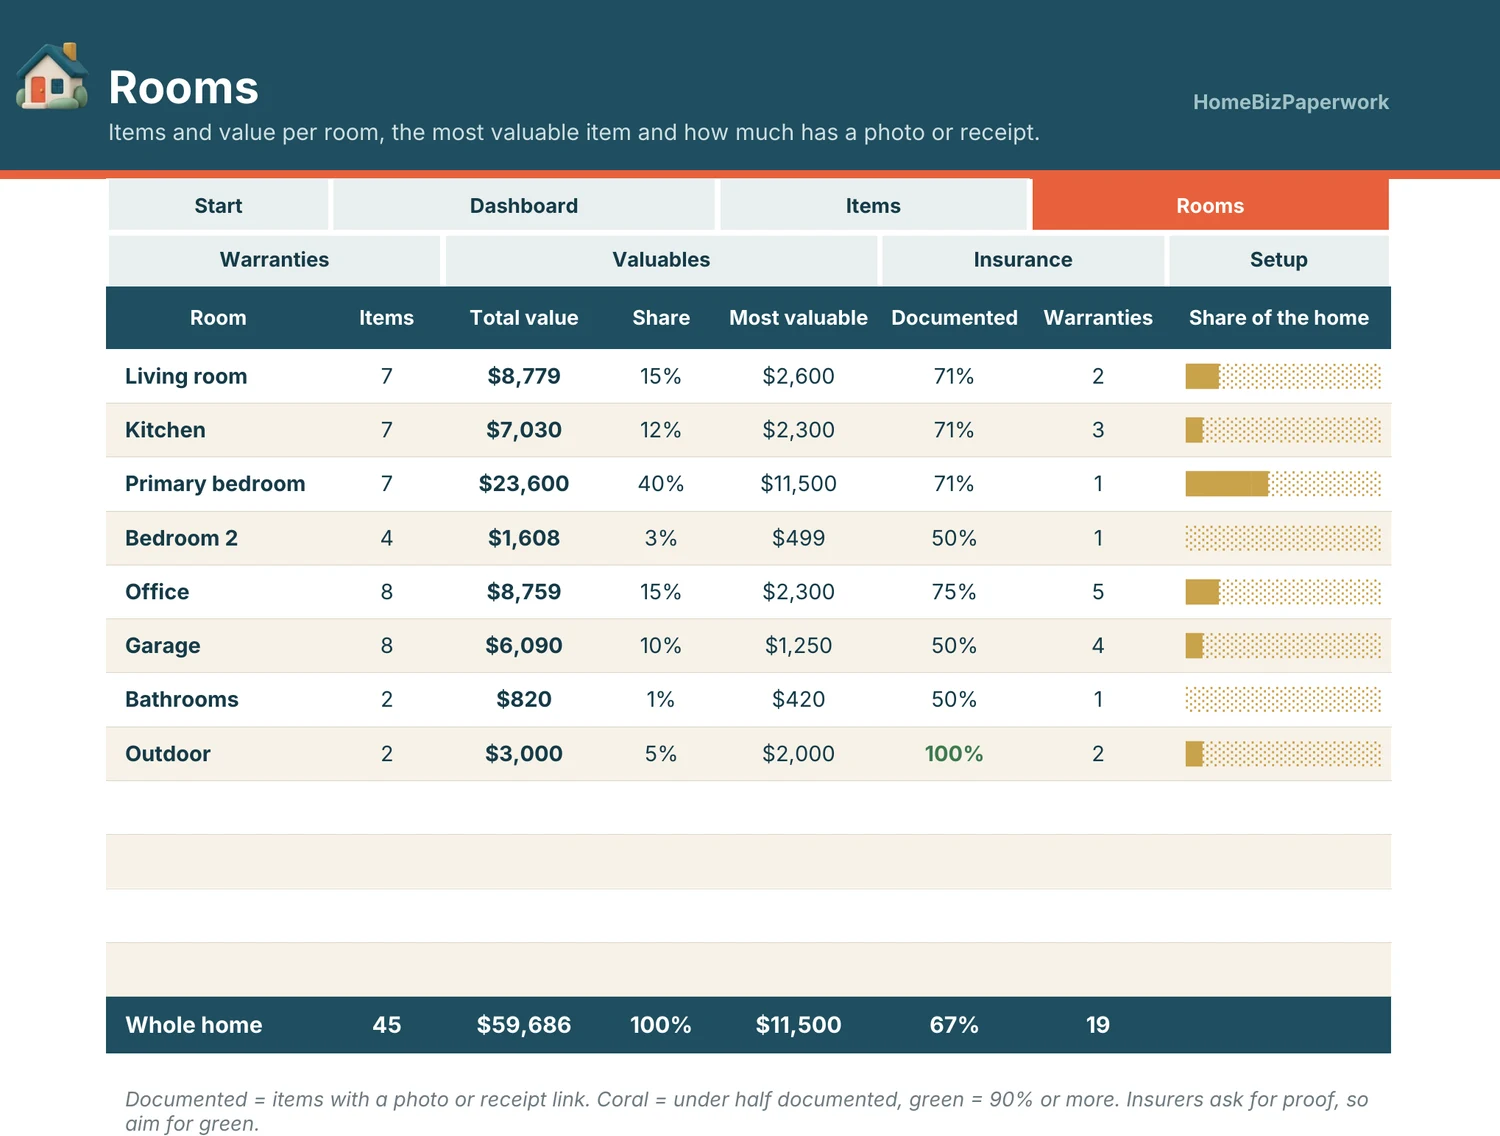The width and height of the screenshot is (1500, 1136).
Task: Go to the Warranties tab
Action: point(274,259)
